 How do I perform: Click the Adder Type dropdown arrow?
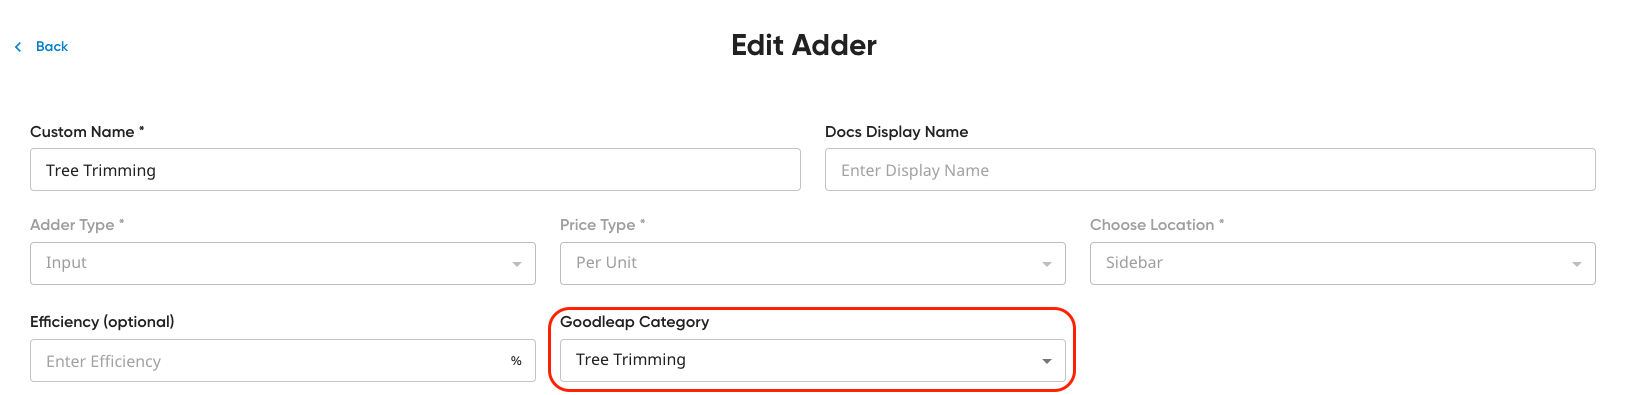coord(517,264)
